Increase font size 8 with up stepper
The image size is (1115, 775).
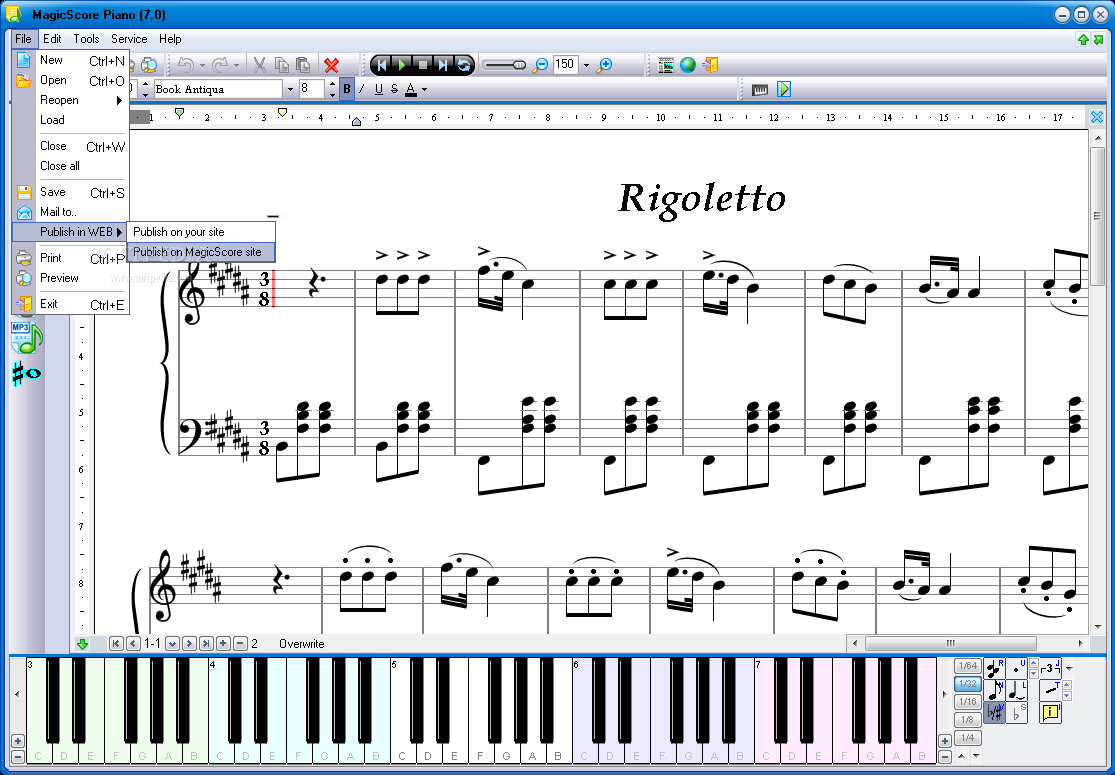pos(332,85)
